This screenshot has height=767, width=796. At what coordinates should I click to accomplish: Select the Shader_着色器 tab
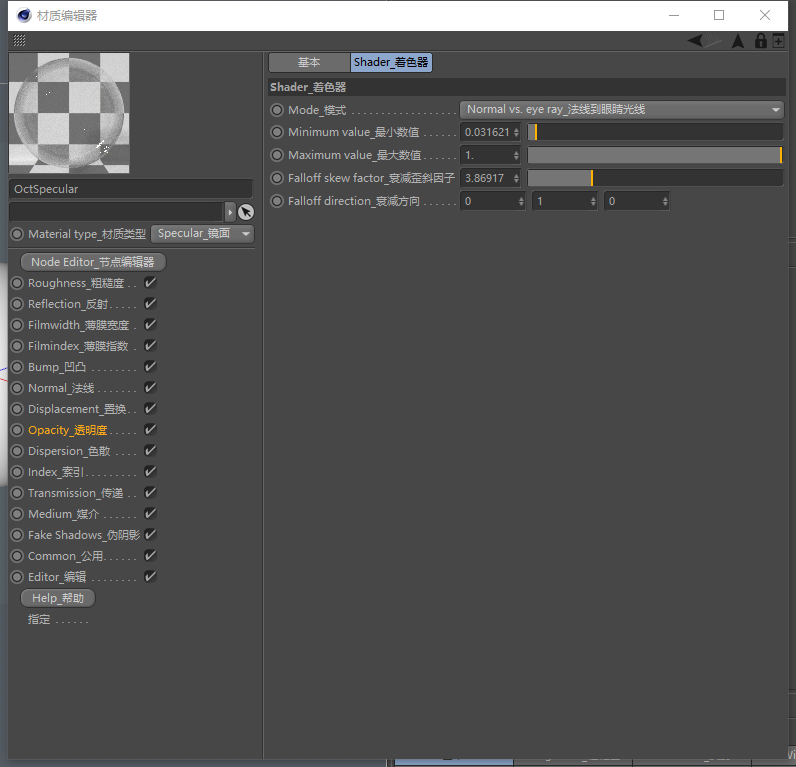point(391,63)
